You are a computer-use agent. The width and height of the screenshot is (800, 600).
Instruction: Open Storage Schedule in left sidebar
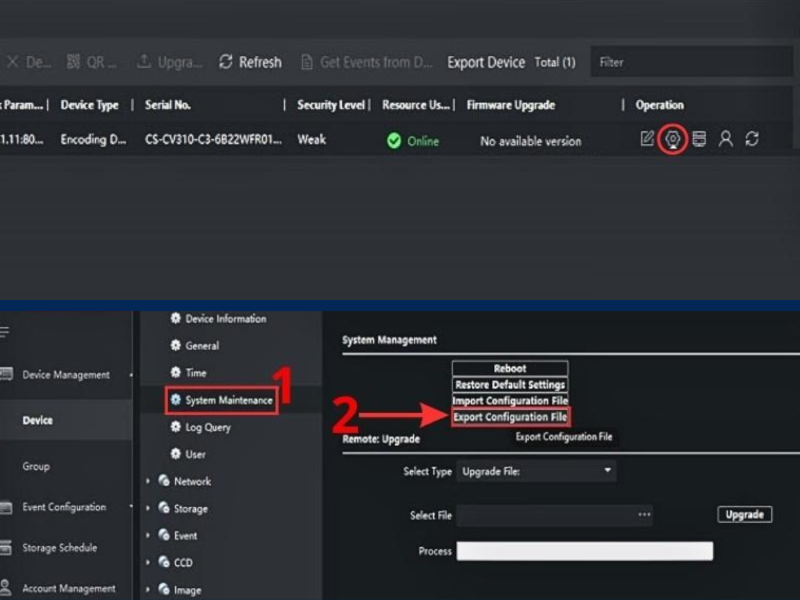click(60, 548)
